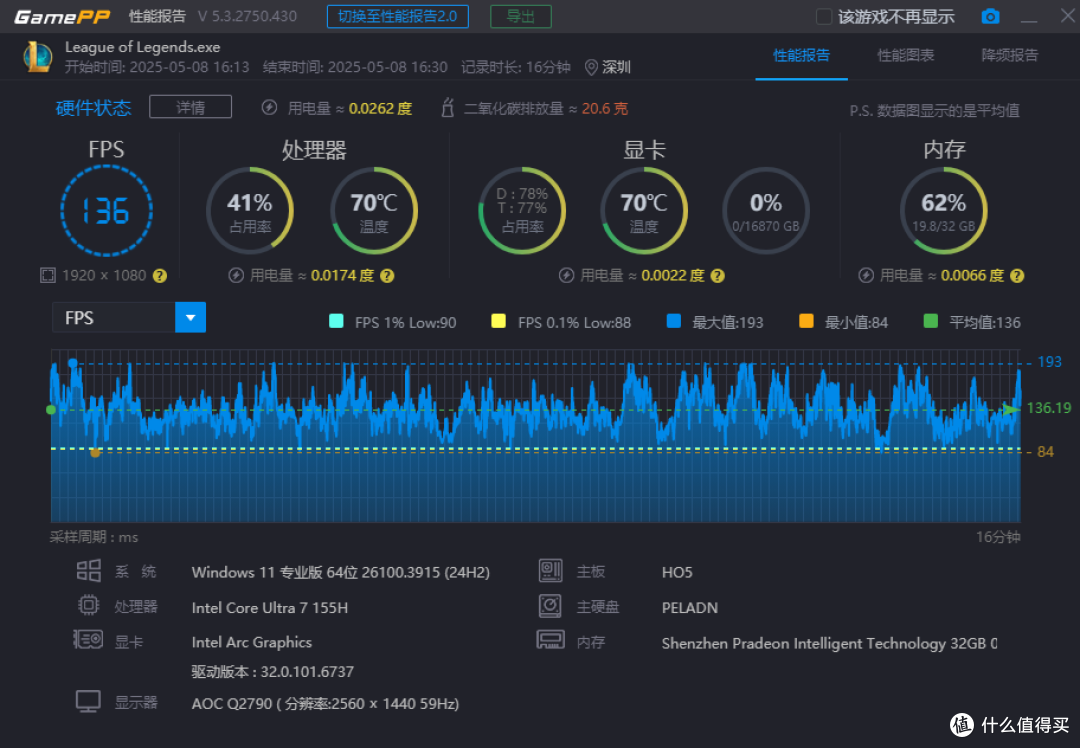The height and width of the screenshot is (748, 1080).
Task: Click the total power usage lightning icon
Action: click(x=269, y=107)
